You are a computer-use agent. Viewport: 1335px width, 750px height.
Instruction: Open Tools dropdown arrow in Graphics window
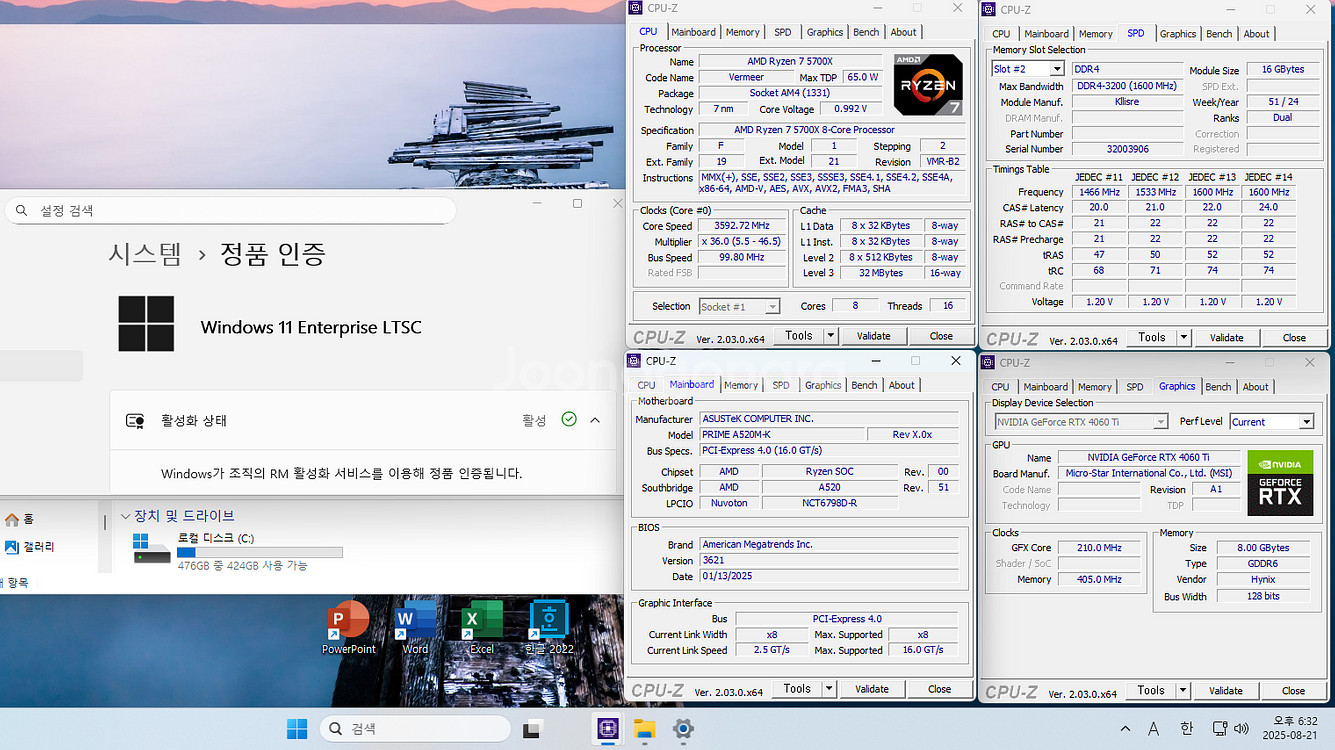[1183, 691]
